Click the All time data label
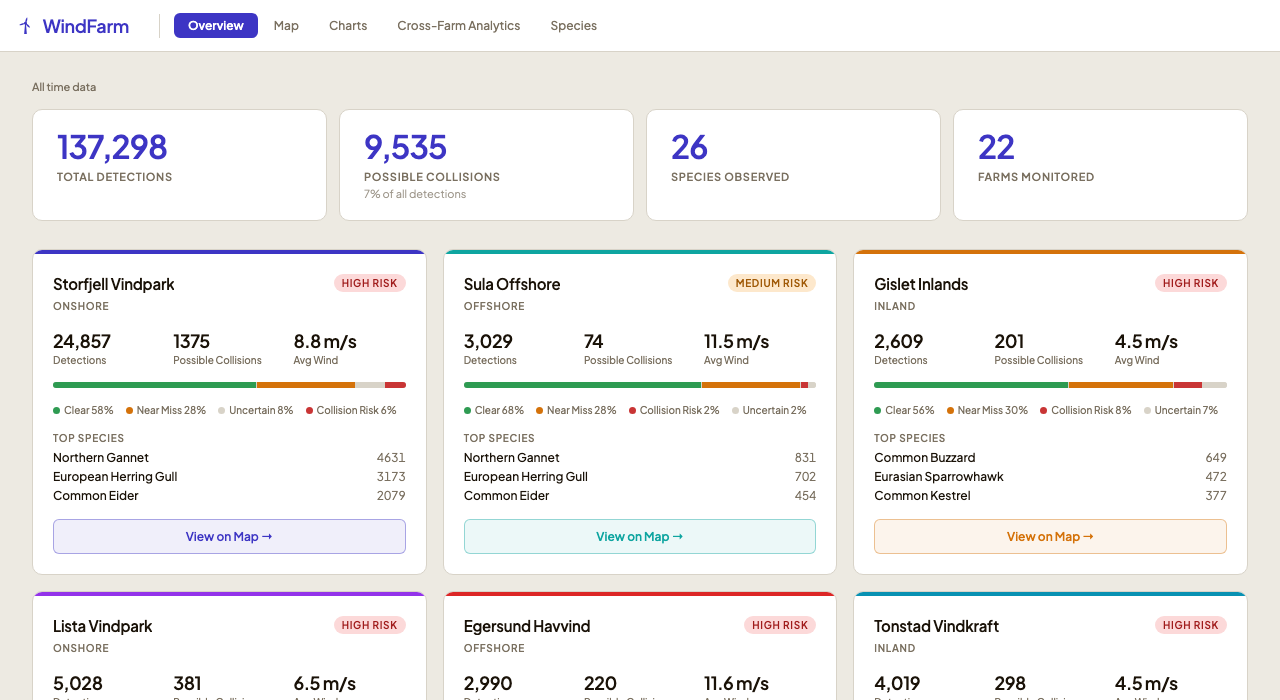This screenshot has height=700, width=1280. [64, 87]
